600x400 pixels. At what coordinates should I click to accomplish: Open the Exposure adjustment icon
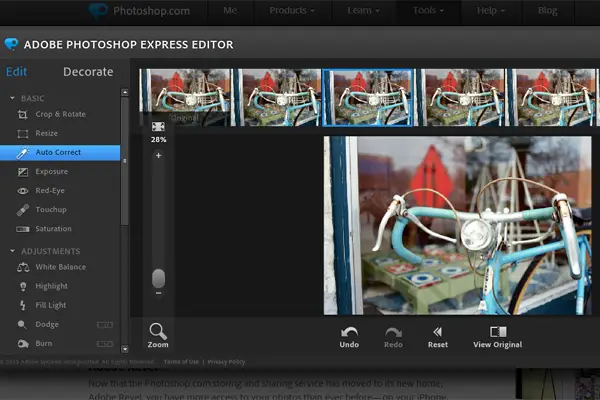coord(23,172)
